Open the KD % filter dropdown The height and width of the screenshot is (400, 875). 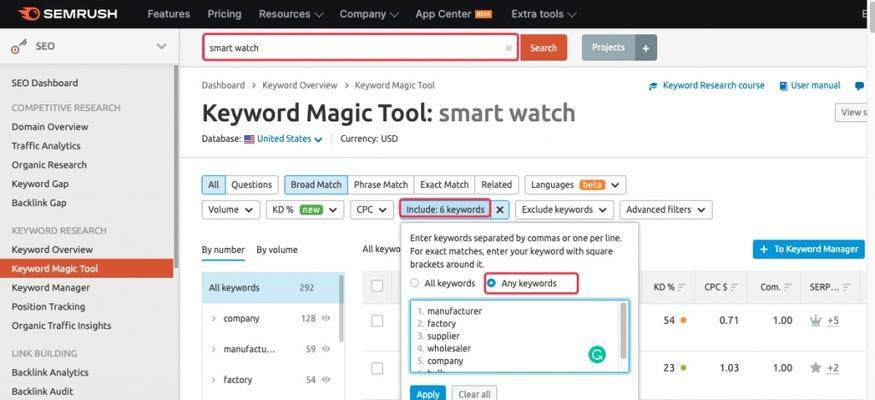click(x=305, y=210)
